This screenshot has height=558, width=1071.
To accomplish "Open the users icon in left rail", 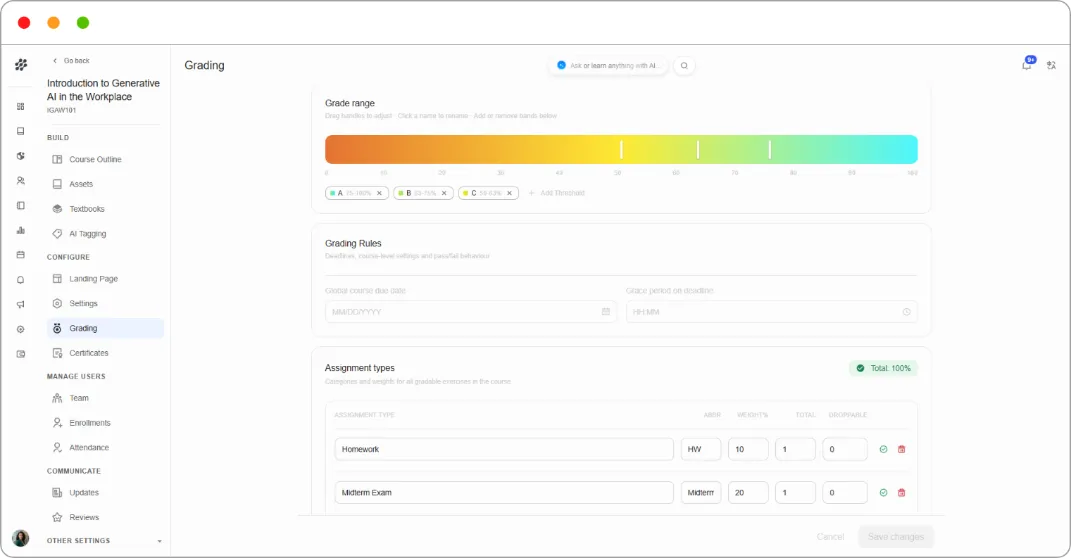I will pyautogui.click(x=20, y=181).
